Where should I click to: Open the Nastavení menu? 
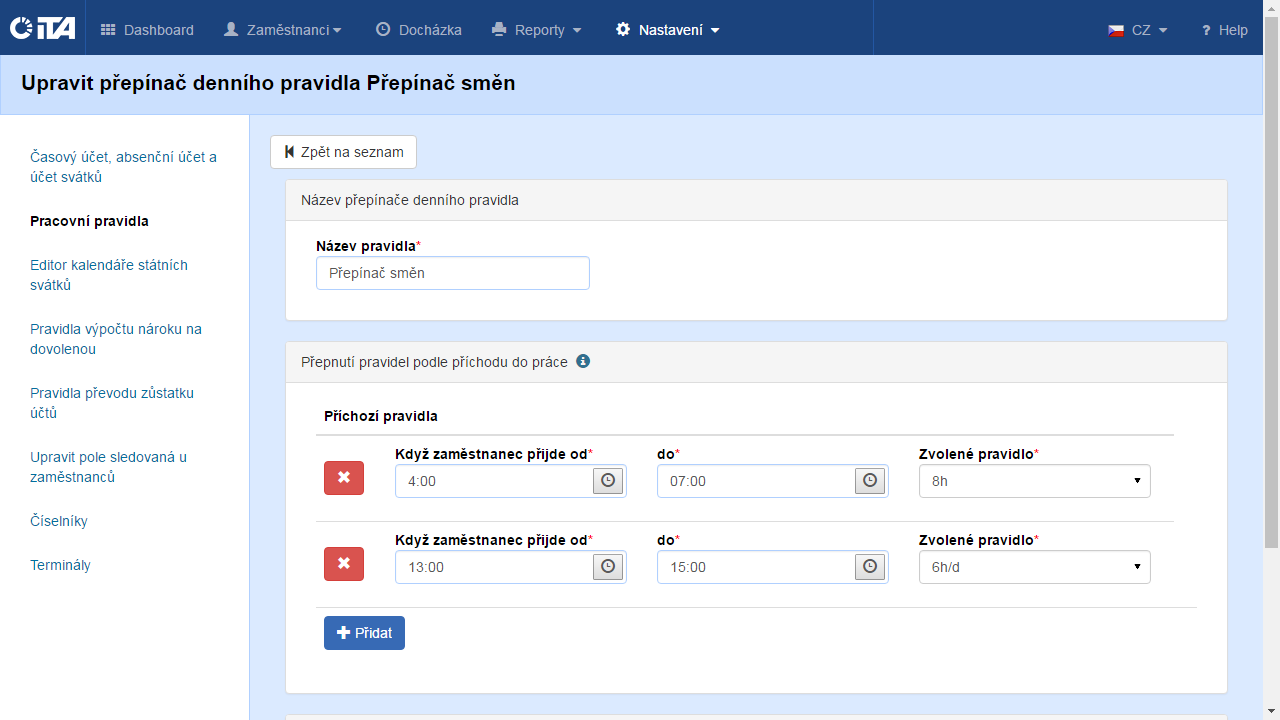pyautogui.click(x=668, y=30)
